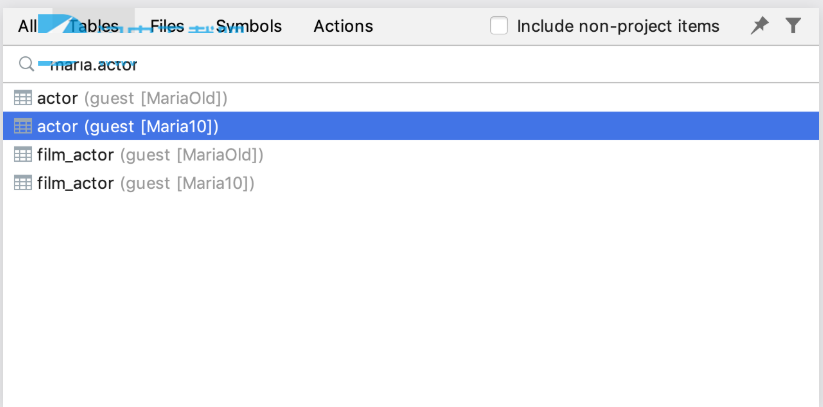Switch to the Tables tab

point(94,26)
